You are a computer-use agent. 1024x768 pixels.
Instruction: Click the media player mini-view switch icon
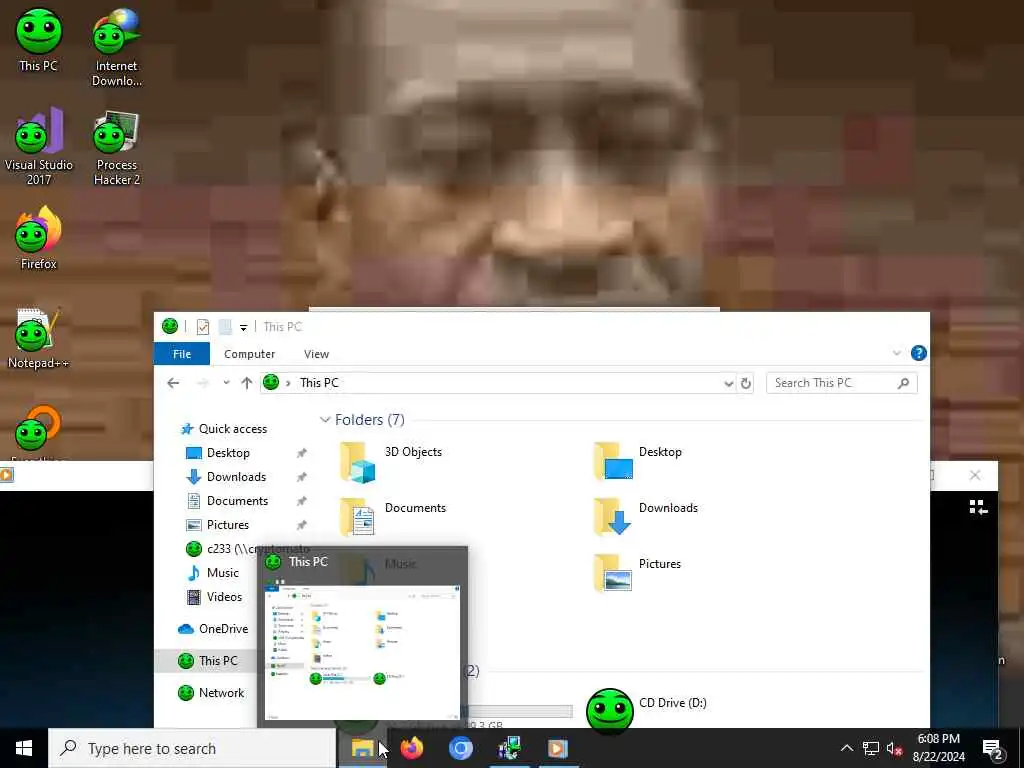978,507
